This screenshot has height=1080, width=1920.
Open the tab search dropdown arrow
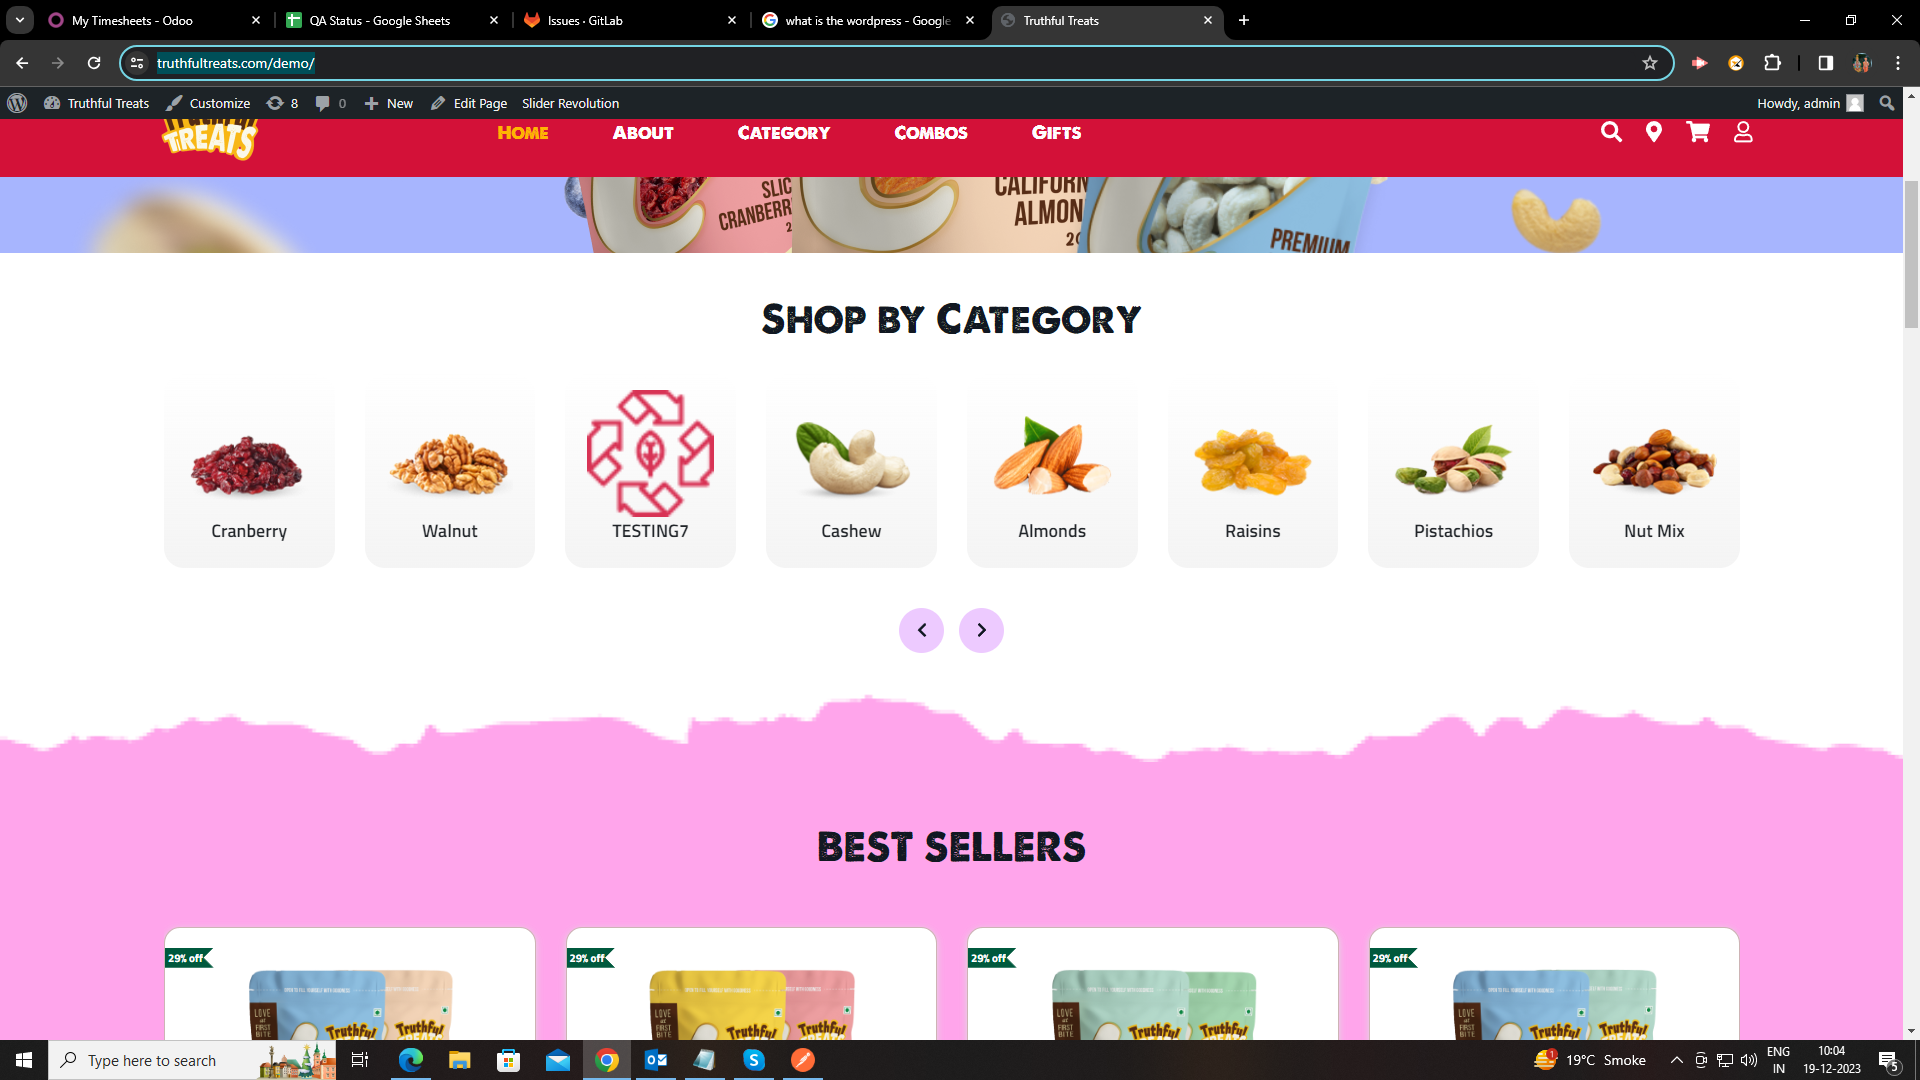20,20
